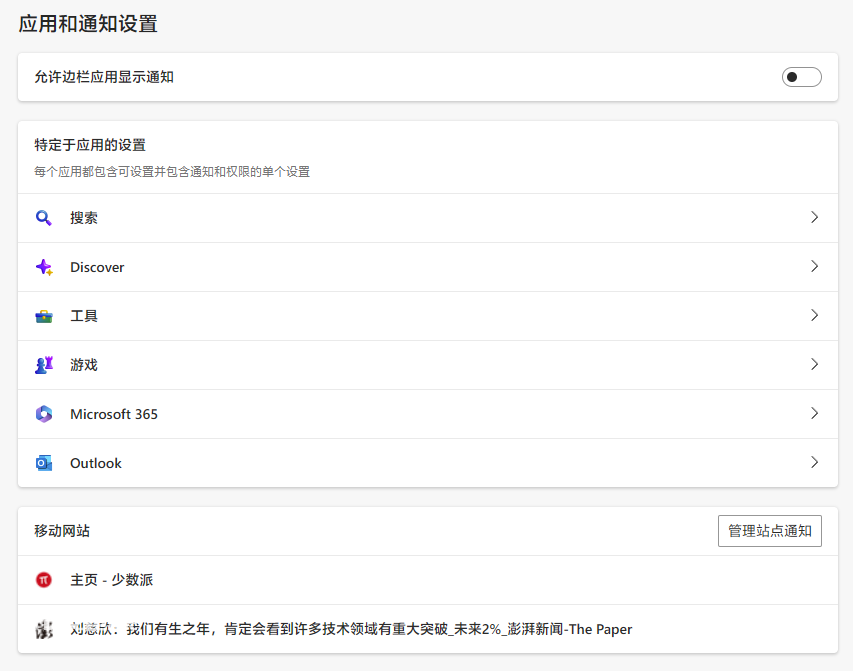Click the 允许边栏应用显示通知 label
853x671 pixels.
click(104, 77)
